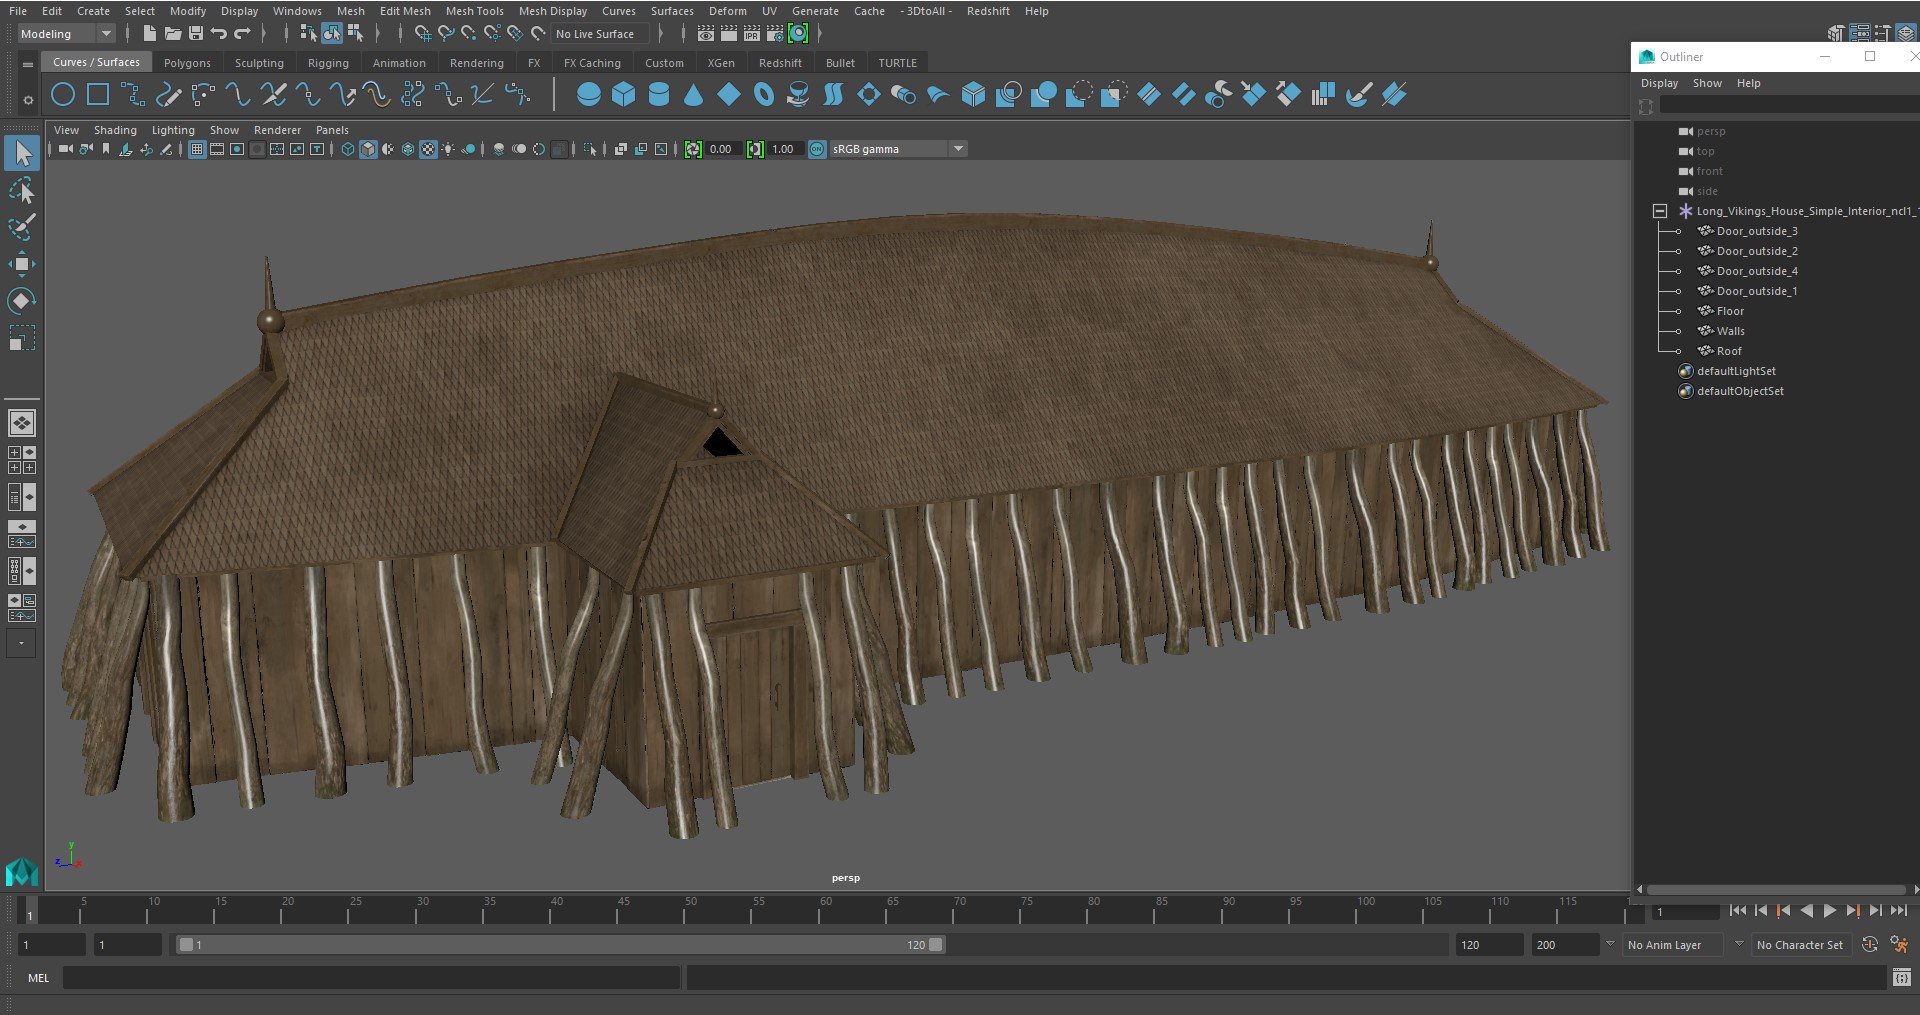The width and height of the screenshot is (1920, 1015).
Task: Open the Character Set options icon
Action: 1900,944
